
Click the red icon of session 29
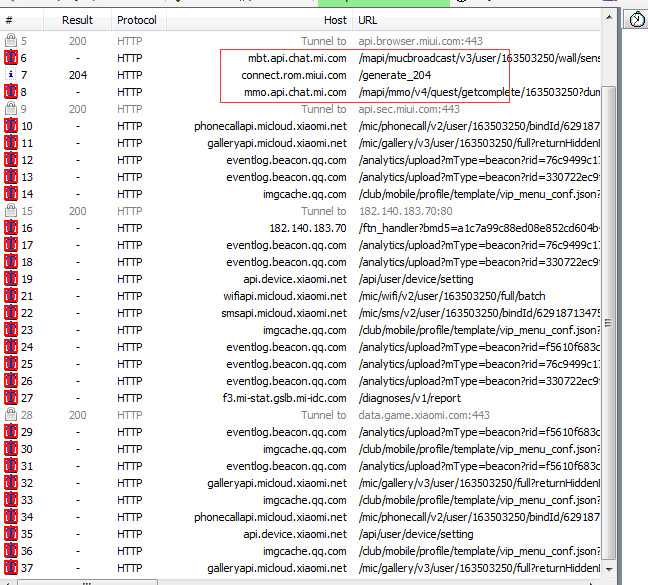tap(11, 431)
